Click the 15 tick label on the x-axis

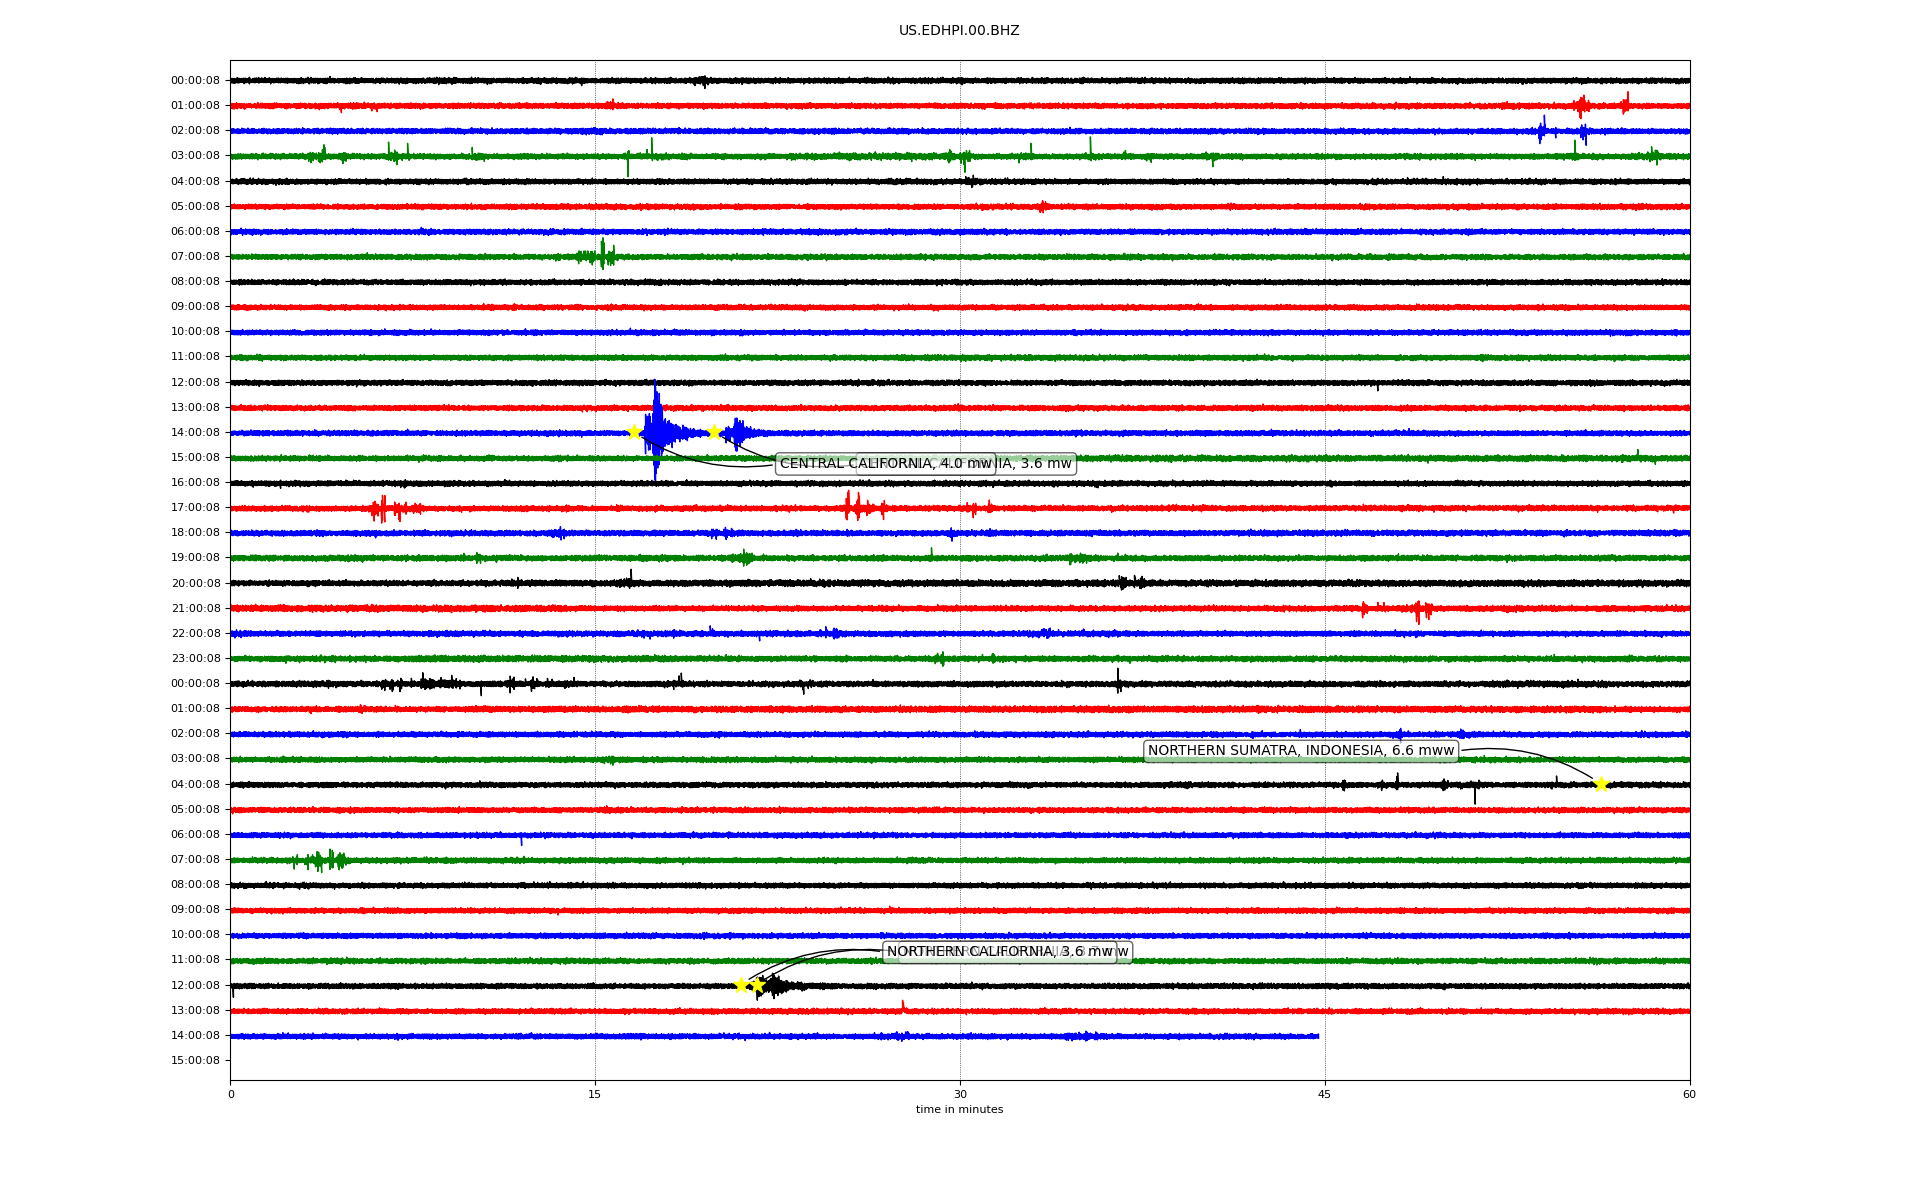[x=595, y=1094]
